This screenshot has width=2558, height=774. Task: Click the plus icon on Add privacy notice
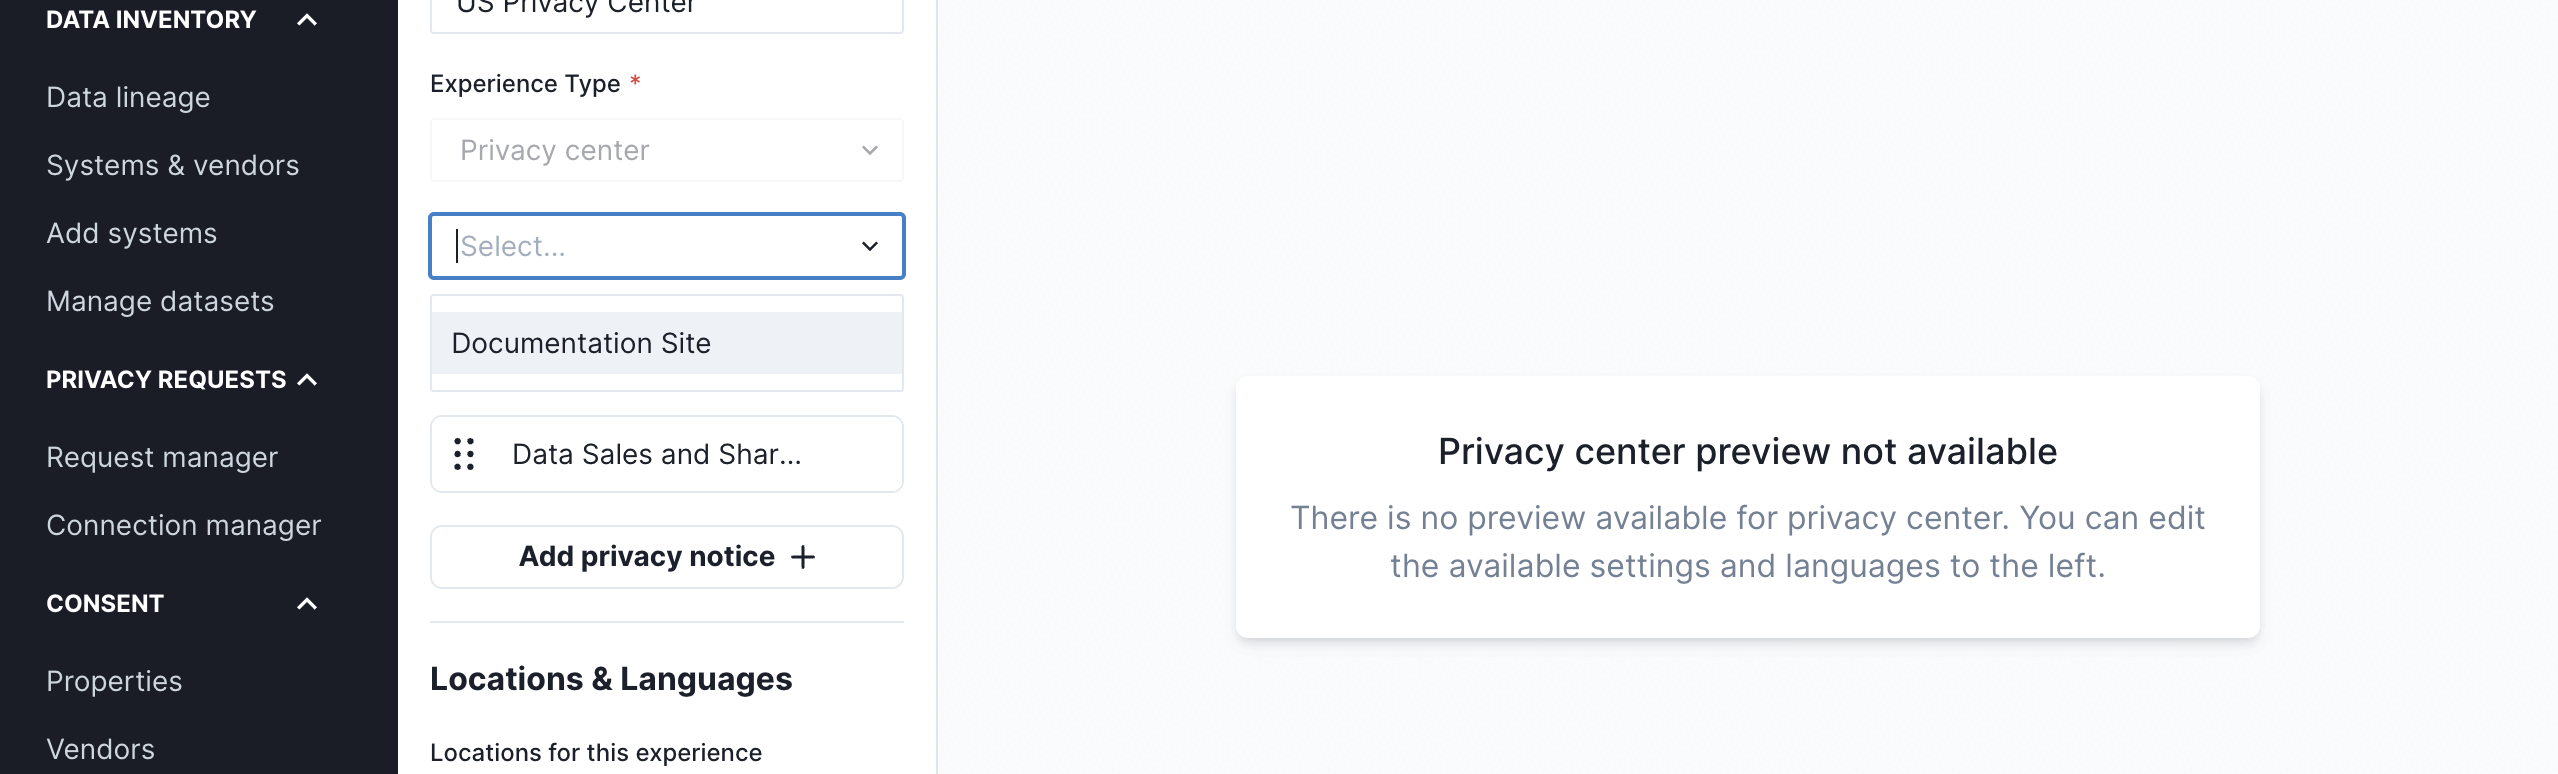pos(803,557)
